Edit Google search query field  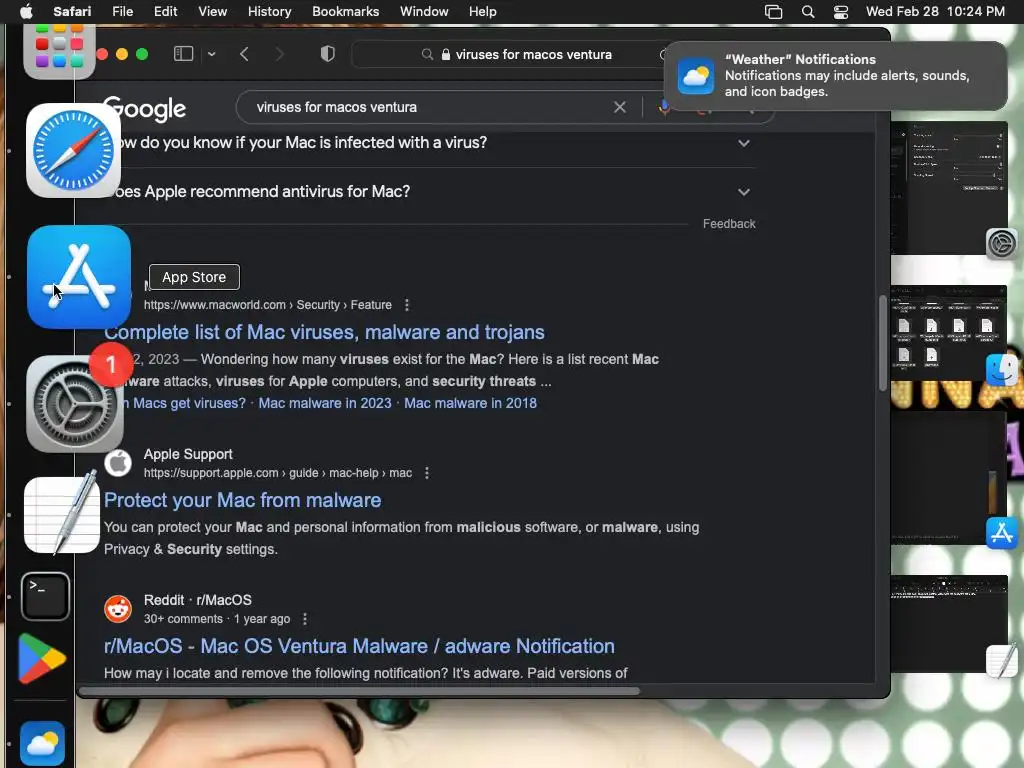(424, 107)
